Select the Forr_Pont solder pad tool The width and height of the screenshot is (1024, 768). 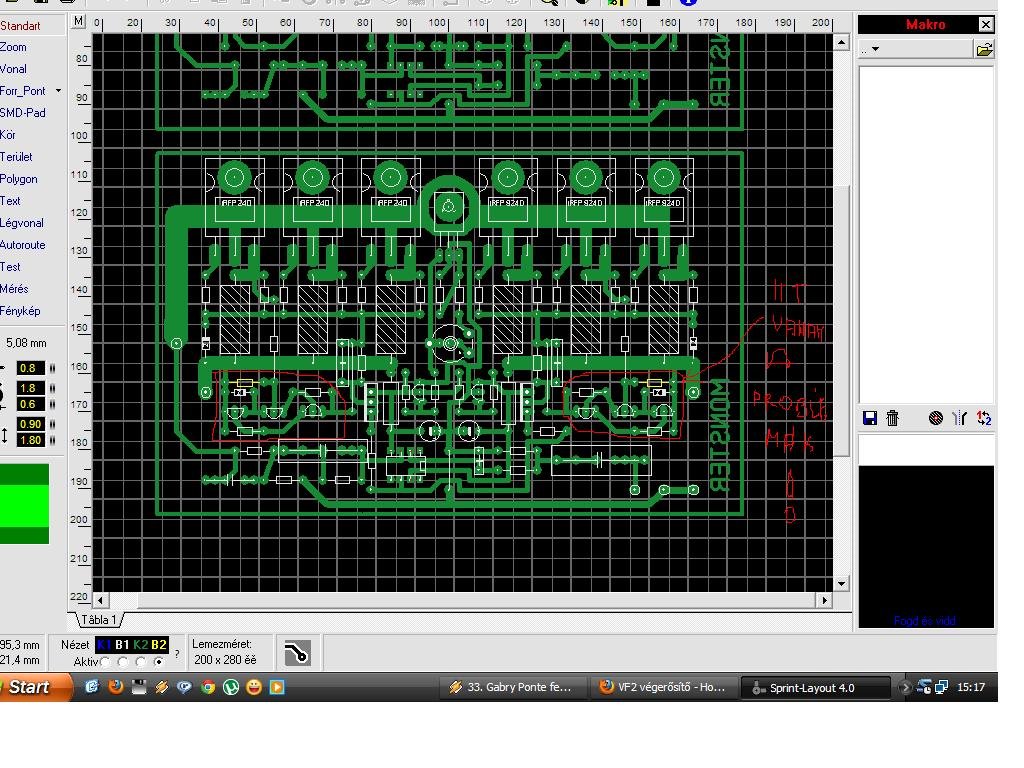[x=25, y=91]
